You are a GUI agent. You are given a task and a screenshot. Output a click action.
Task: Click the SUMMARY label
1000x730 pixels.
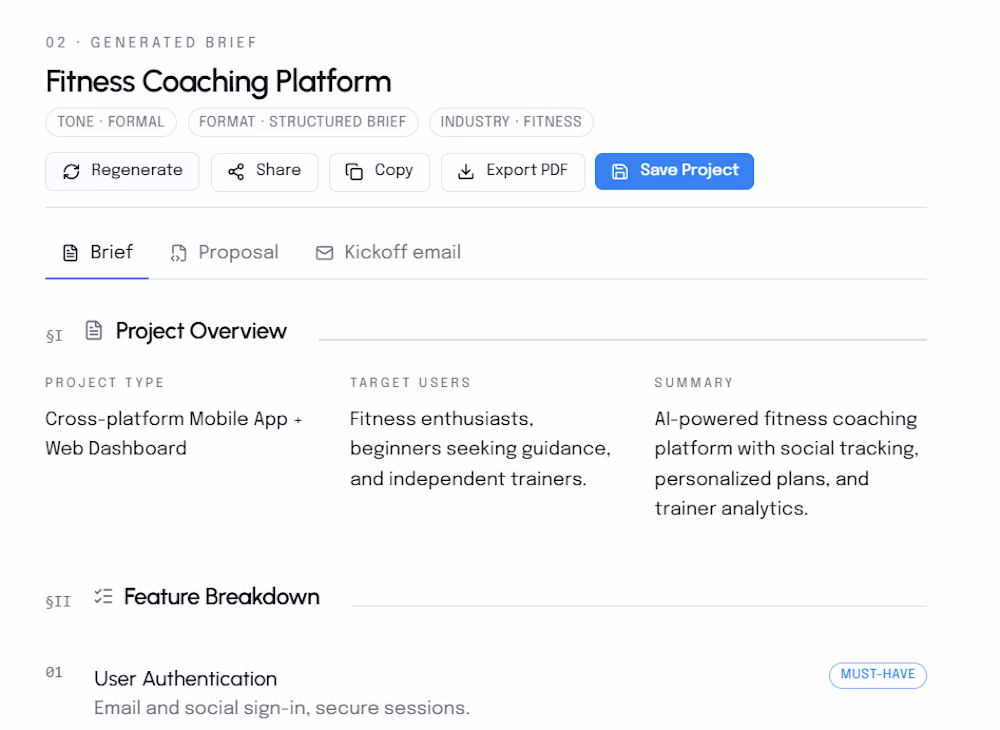tap(694, 383)
